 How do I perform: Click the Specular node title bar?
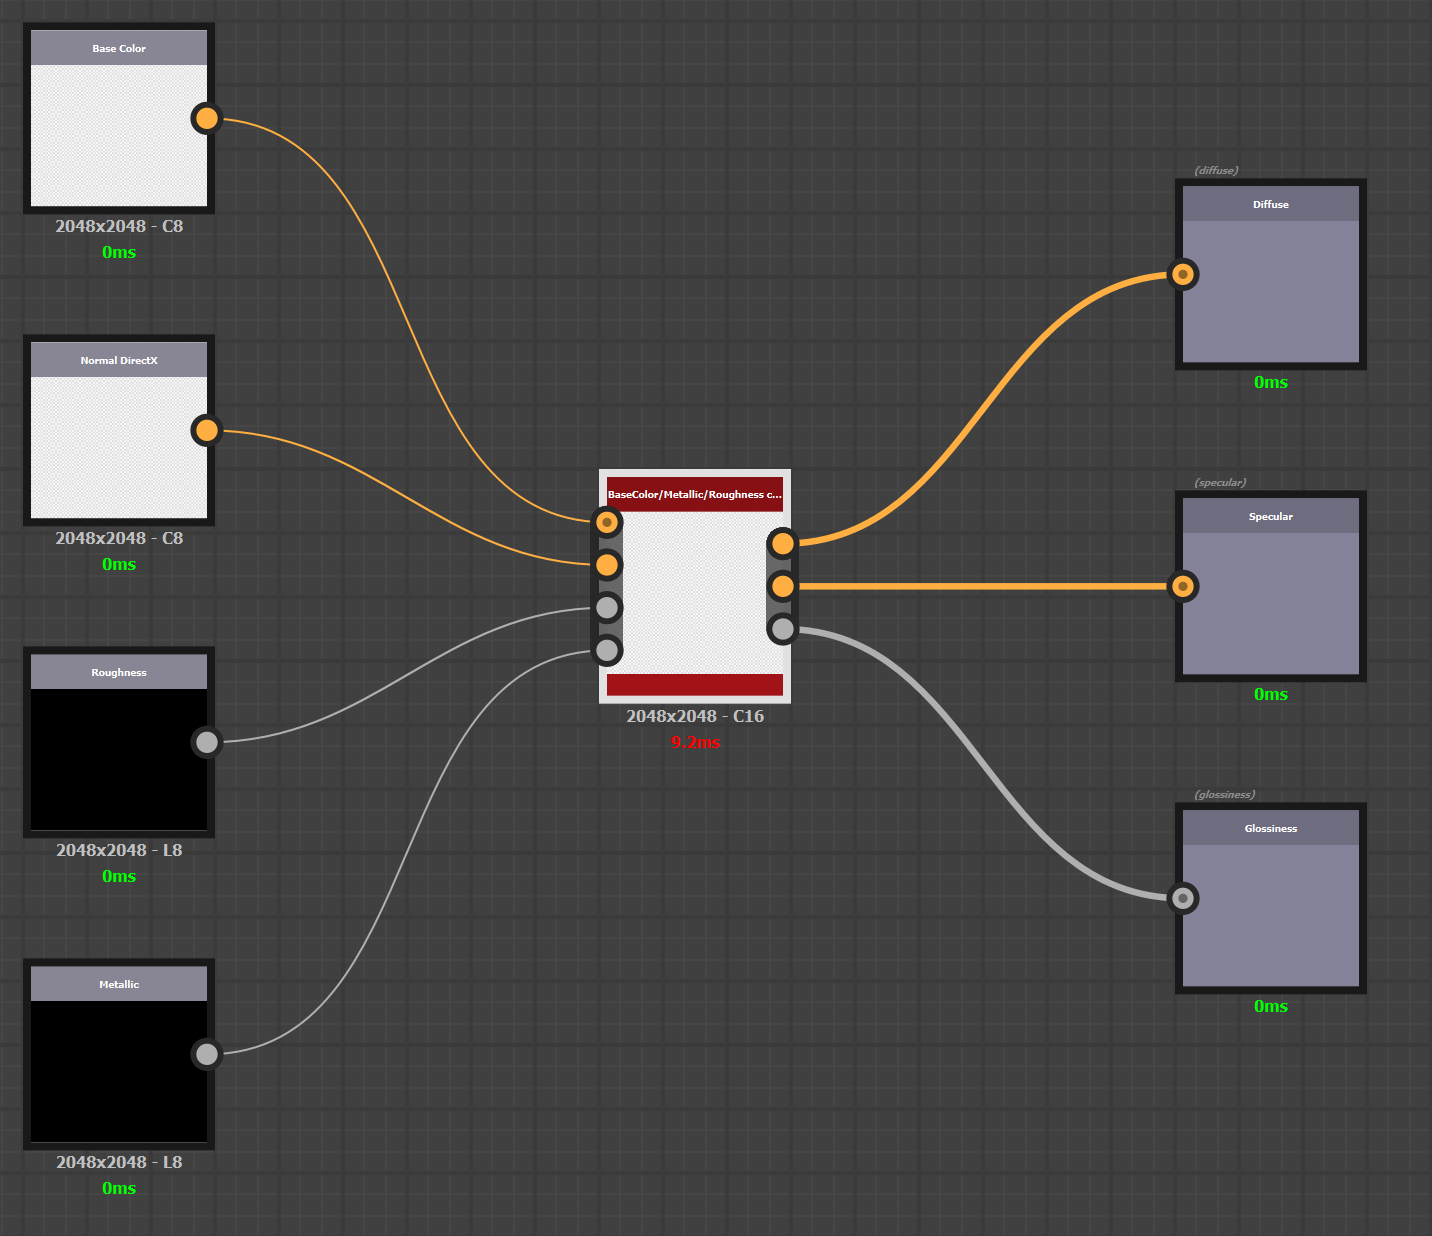(x=1270, y=515)
